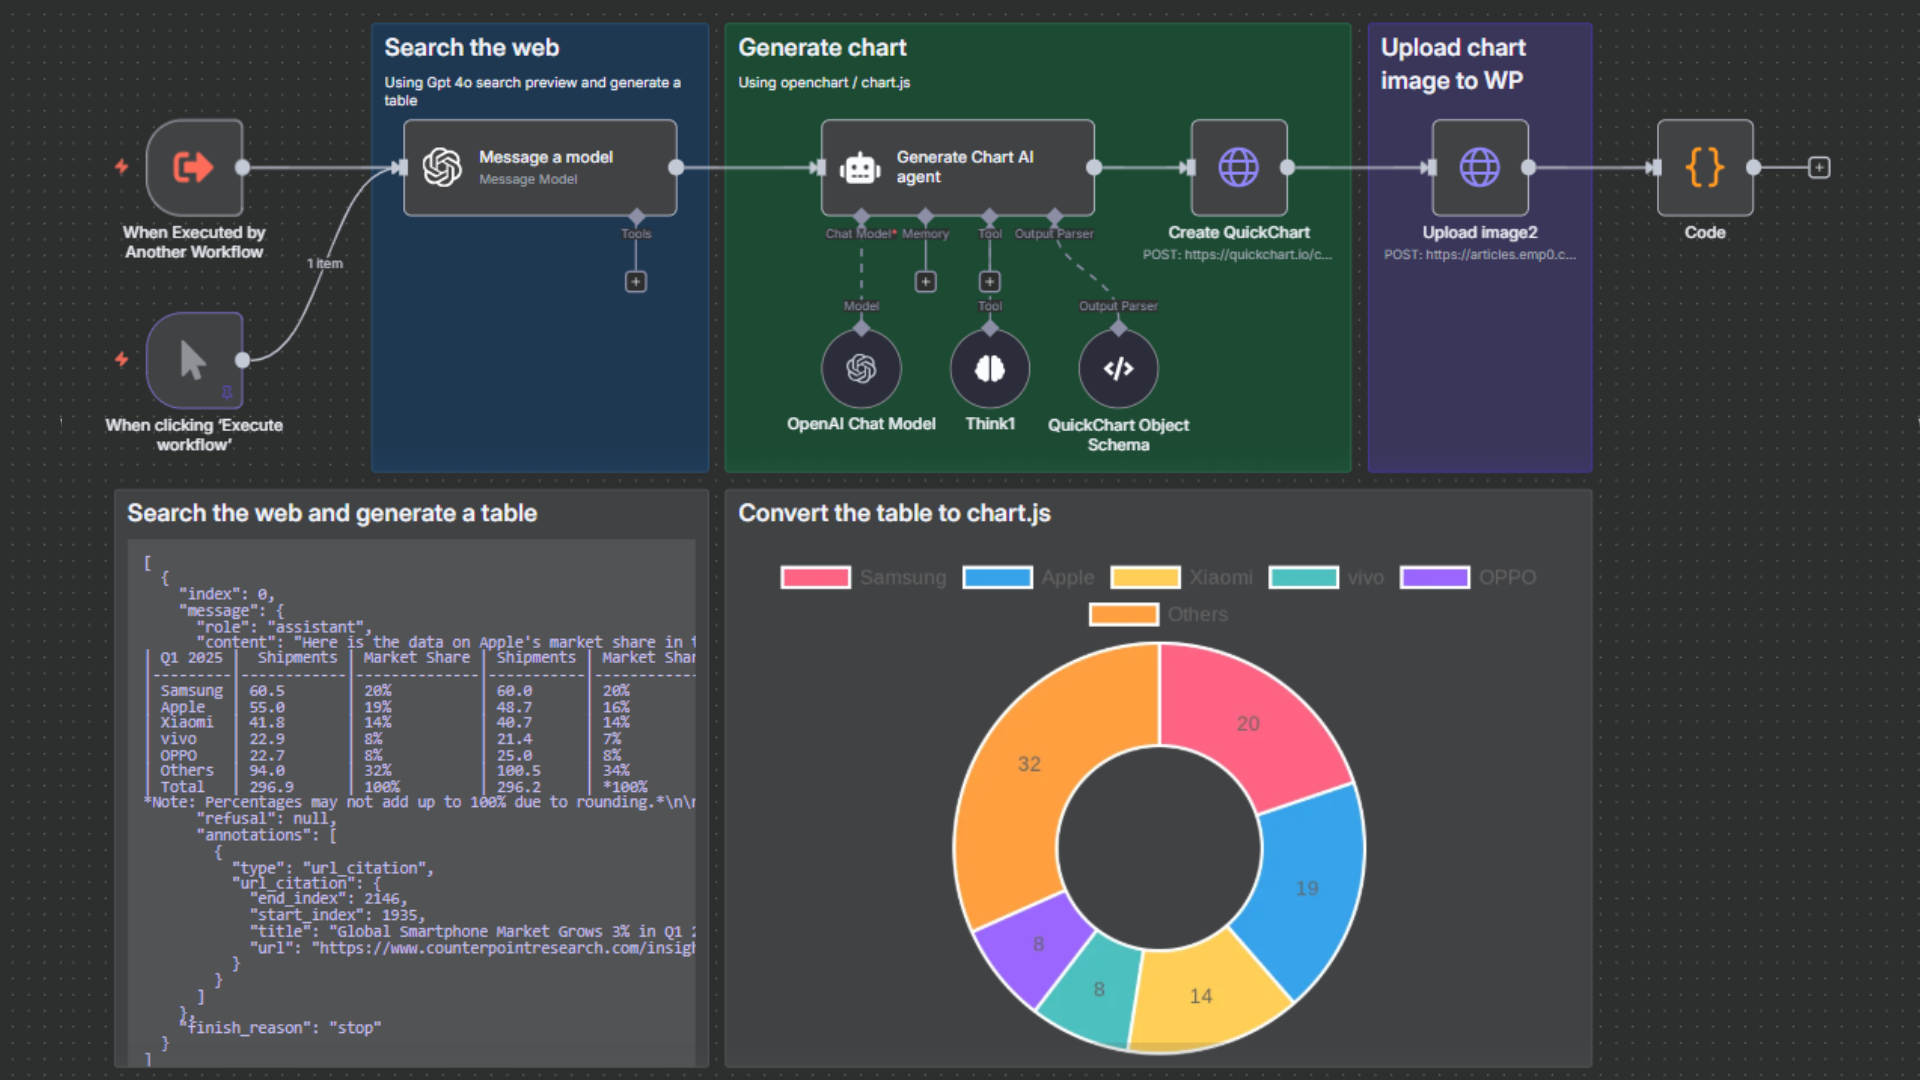Click the Upload chart image to WP title
This screenshot has height=1080, width=1920.
[1453, 64]
